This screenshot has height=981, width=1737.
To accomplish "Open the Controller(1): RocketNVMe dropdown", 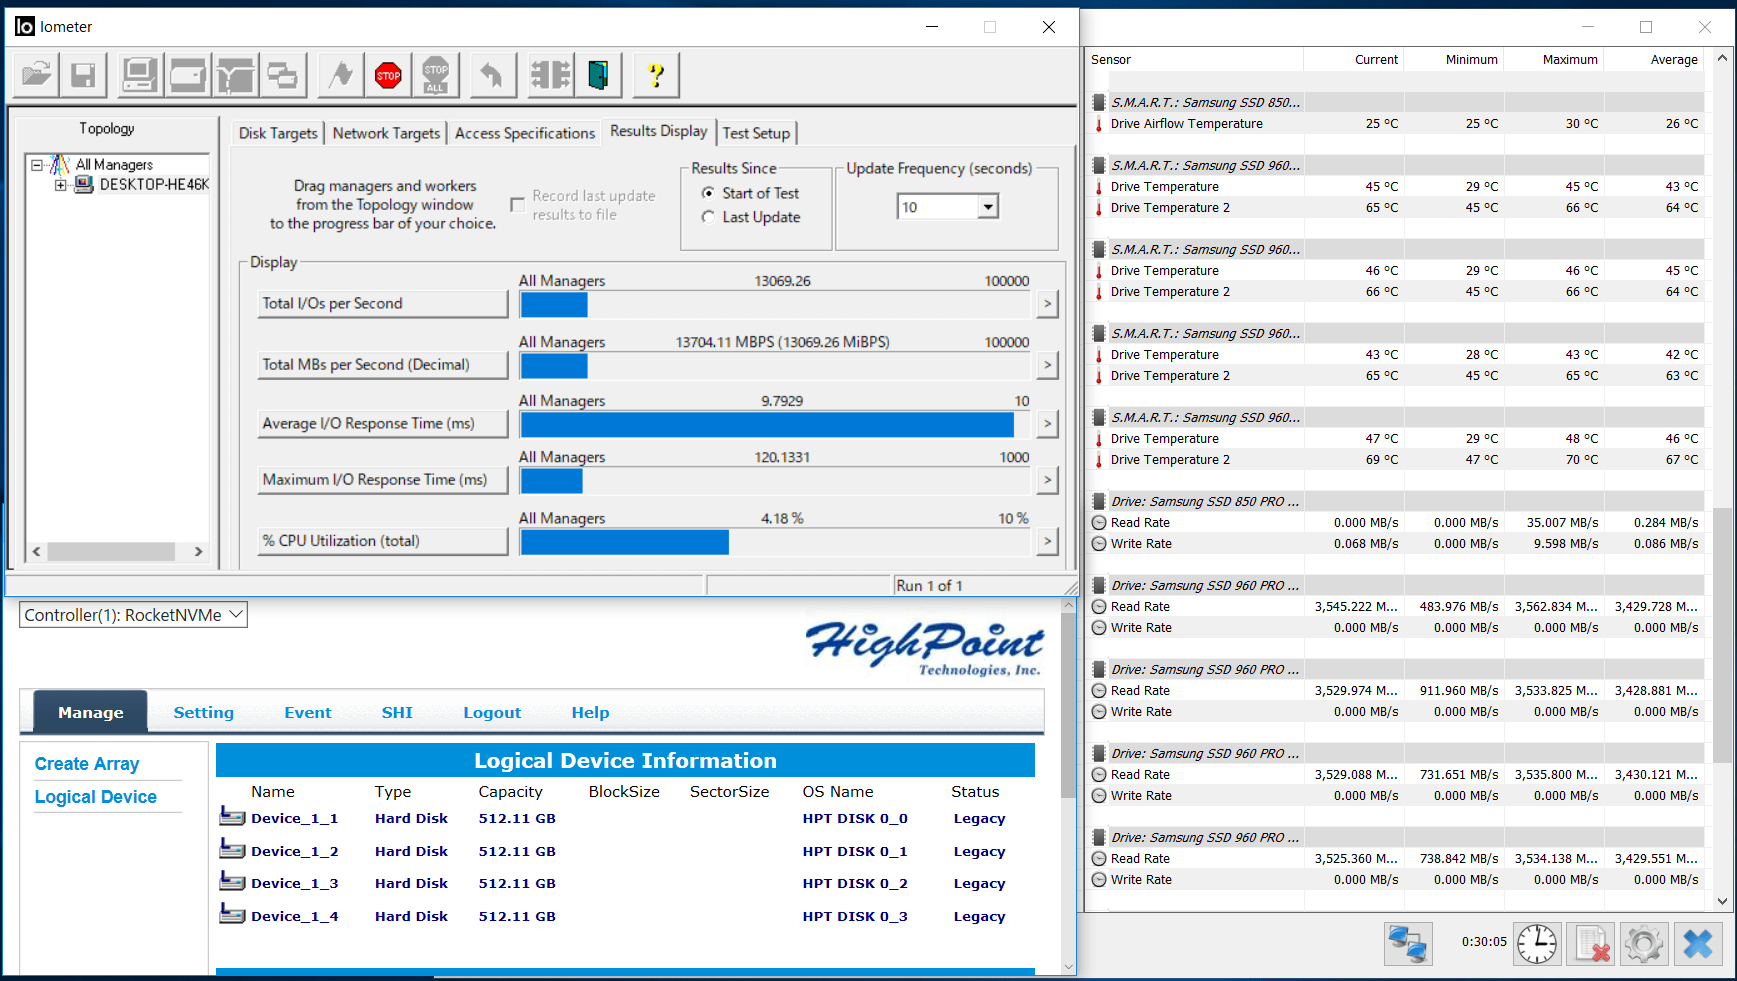I will point(133,615).
